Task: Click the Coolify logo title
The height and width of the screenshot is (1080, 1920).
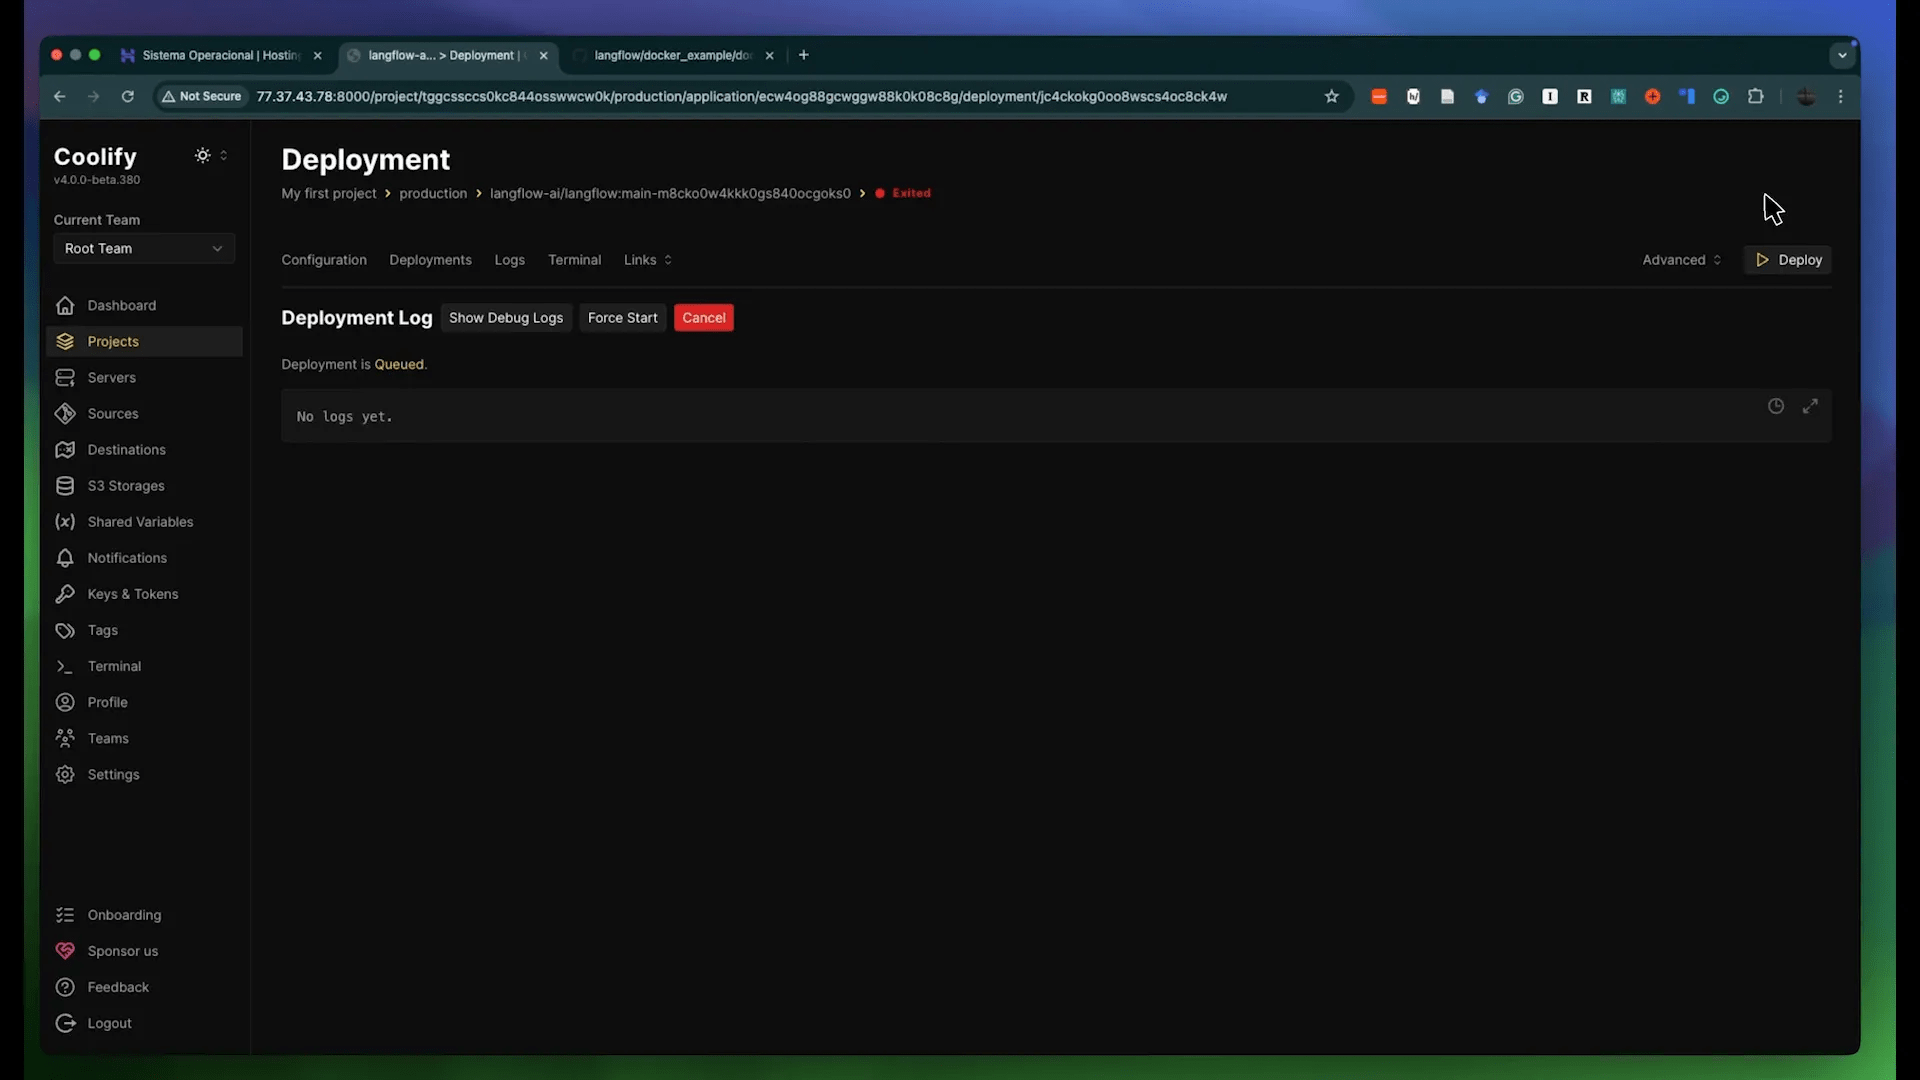Action: [95, 157]
